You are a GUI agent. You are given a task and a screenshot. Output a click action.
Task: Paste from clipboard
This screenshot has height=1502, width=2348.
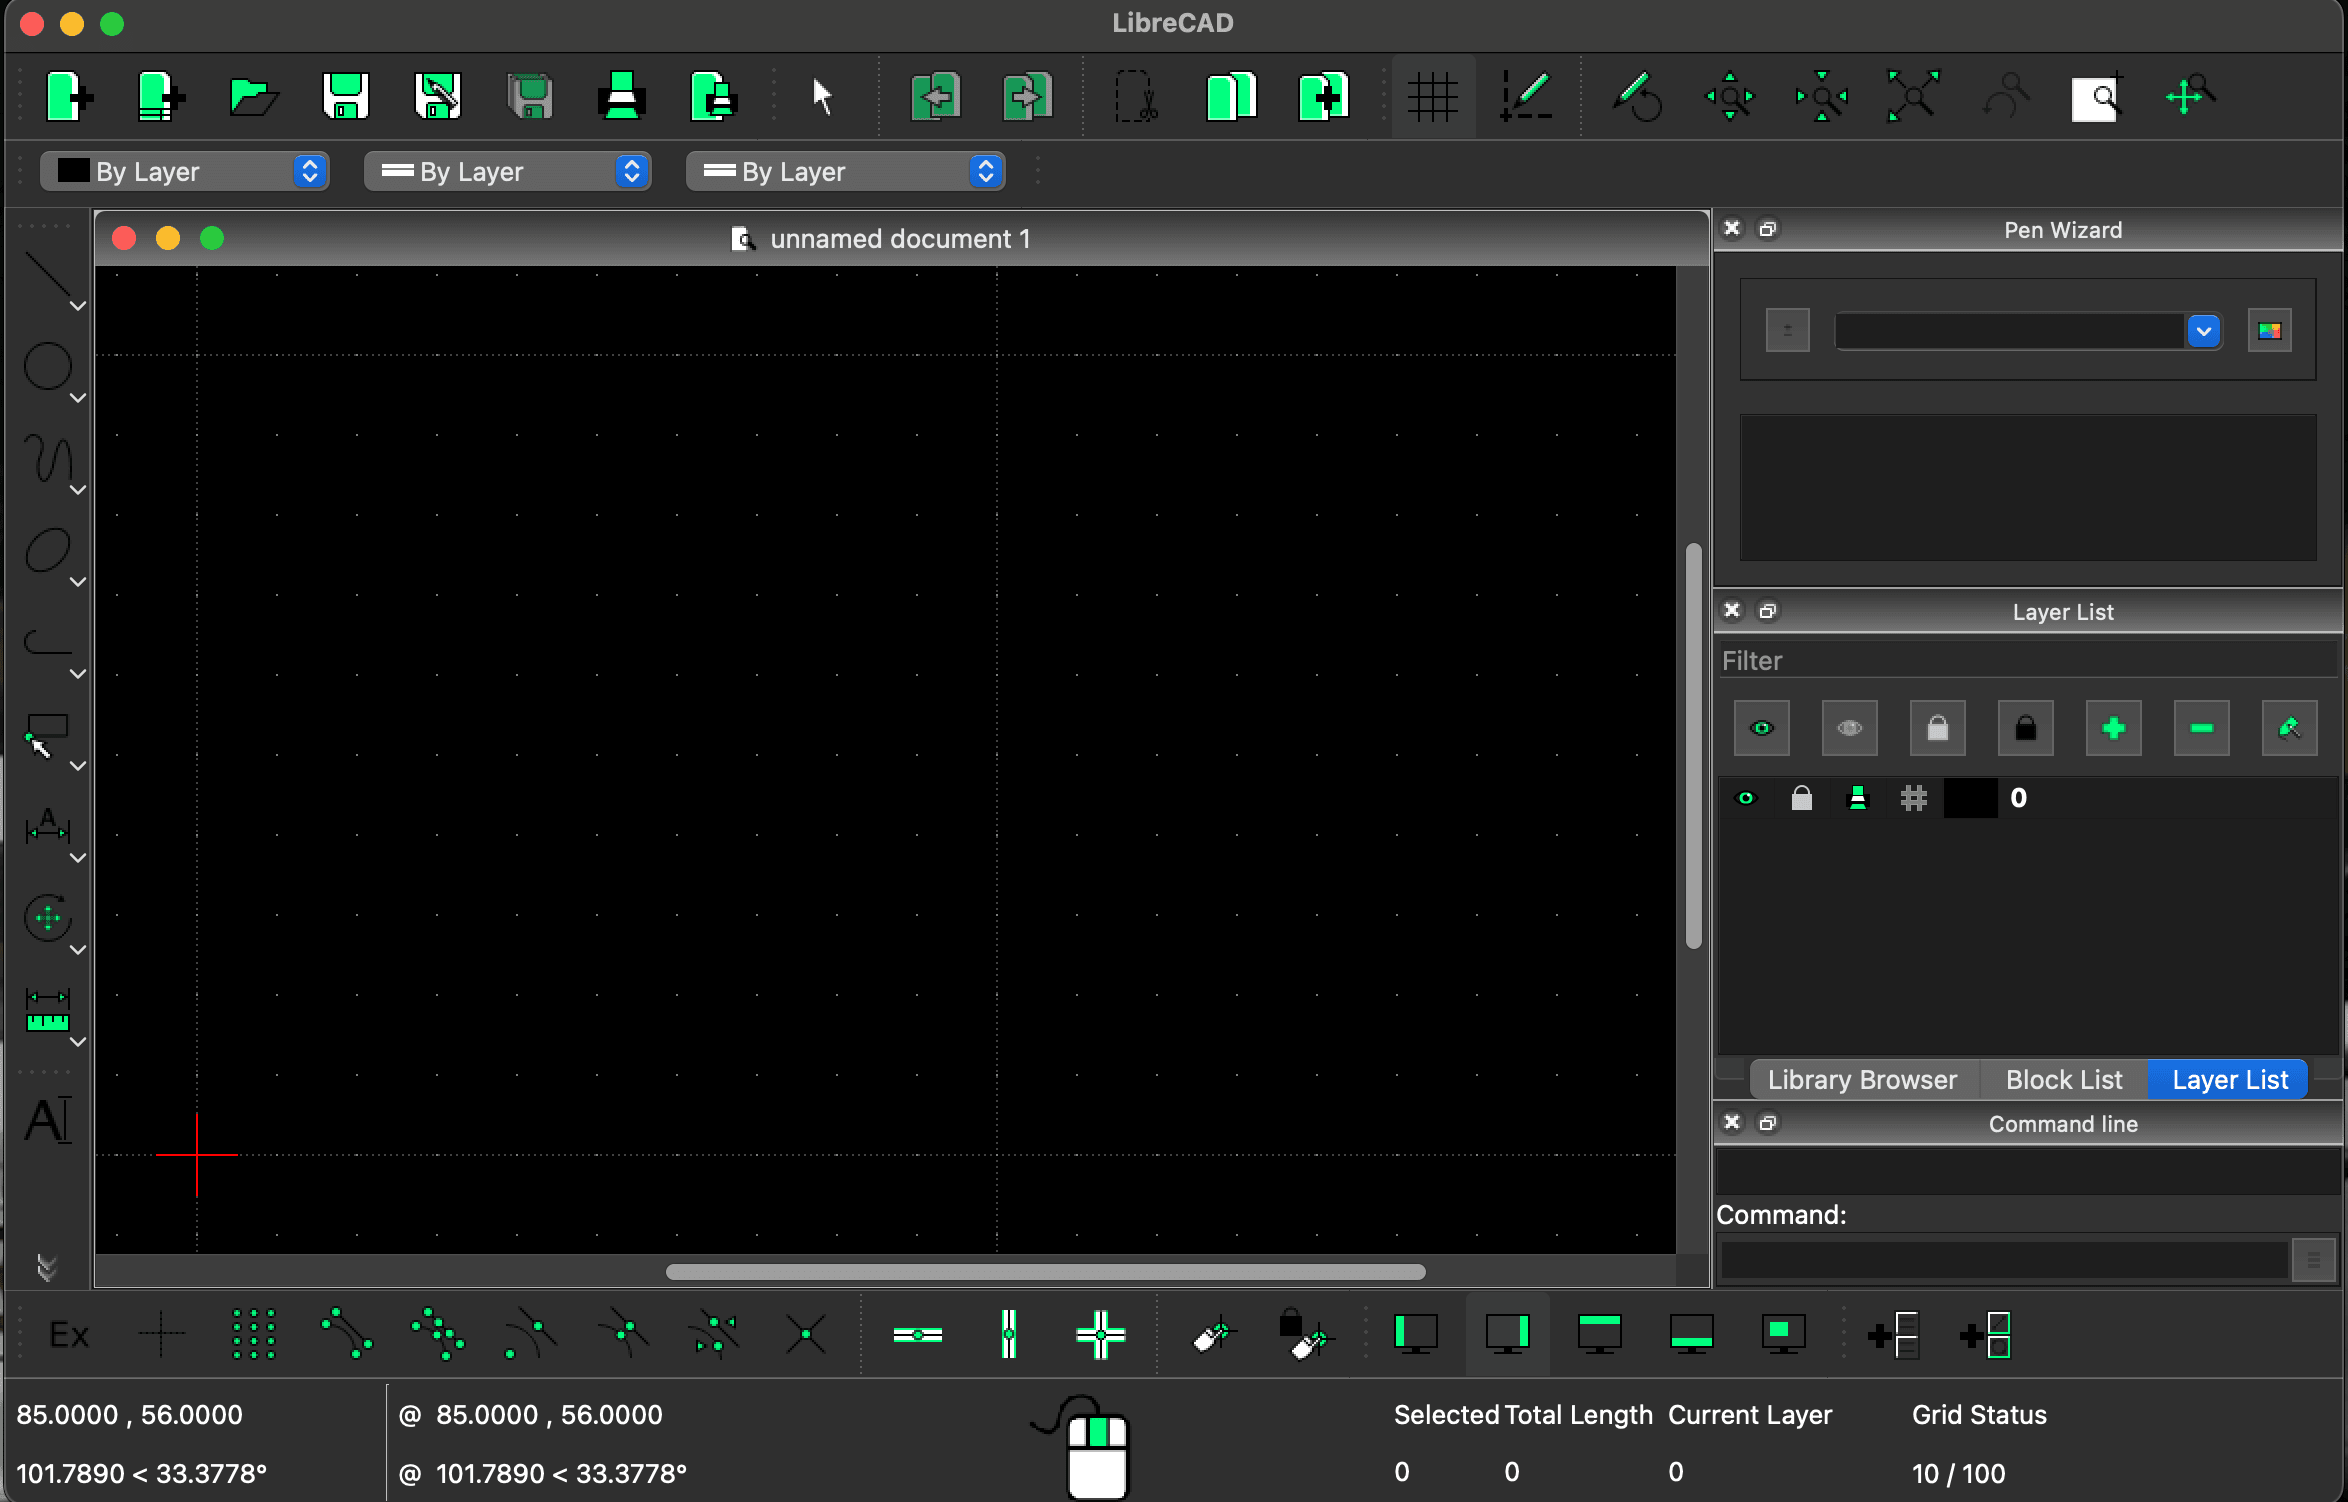click(1323, 97)
